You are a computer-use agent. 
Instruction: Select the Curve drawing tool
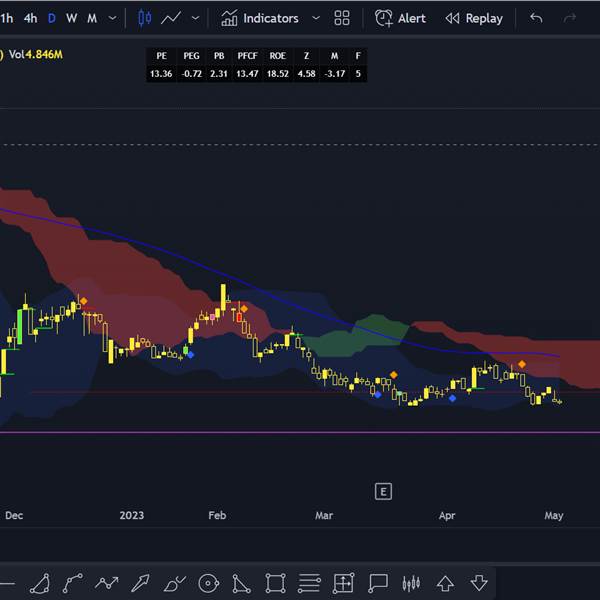tap(73, 583)
